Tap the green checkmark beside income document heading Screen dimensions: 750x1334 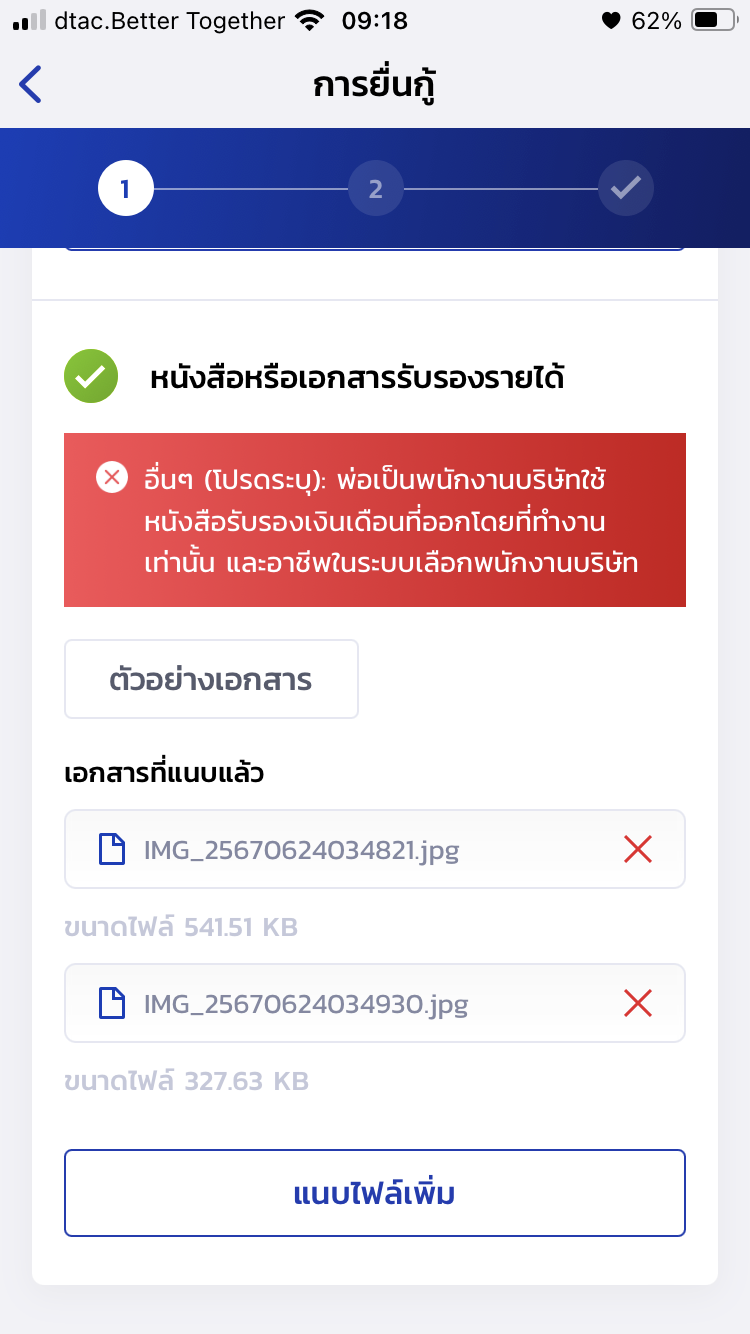(x=91, y=377)
